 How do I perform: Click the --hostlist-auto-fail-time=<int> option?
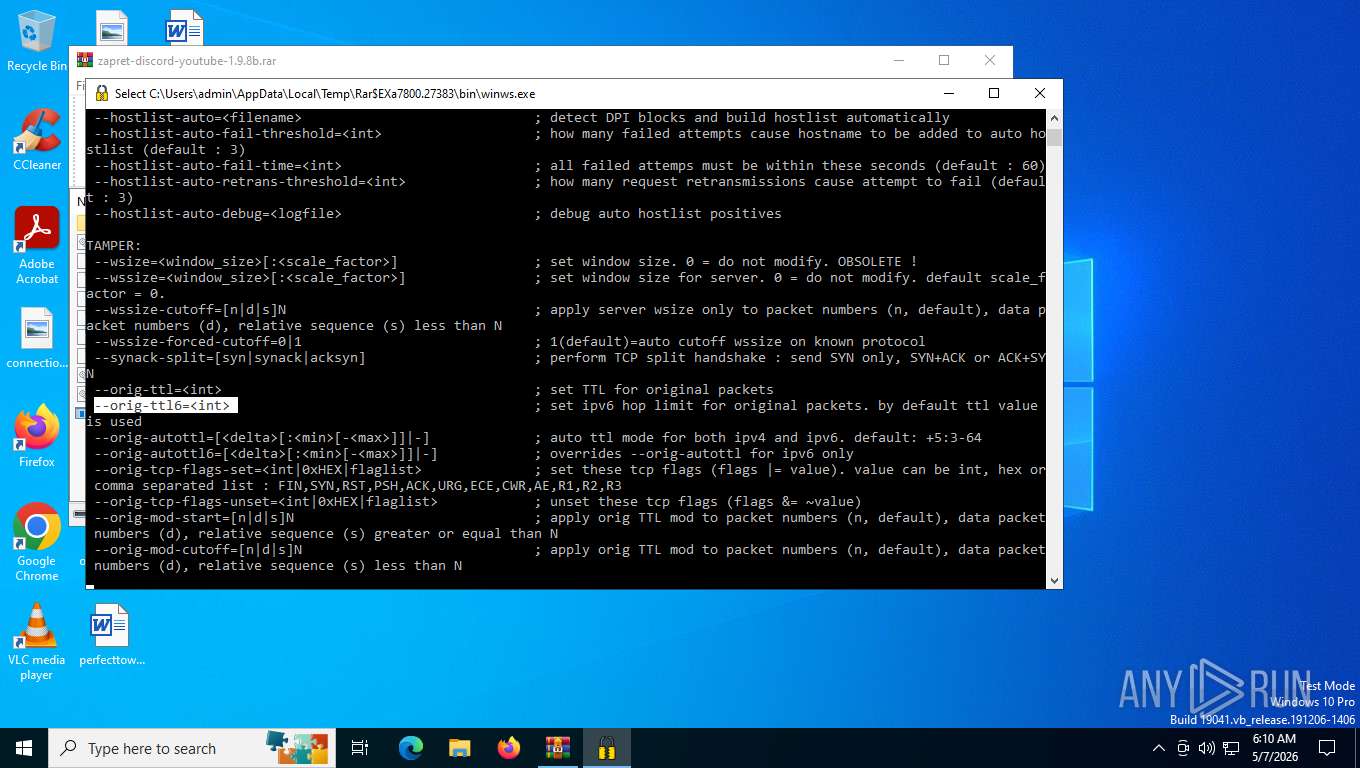coord(218,165)
